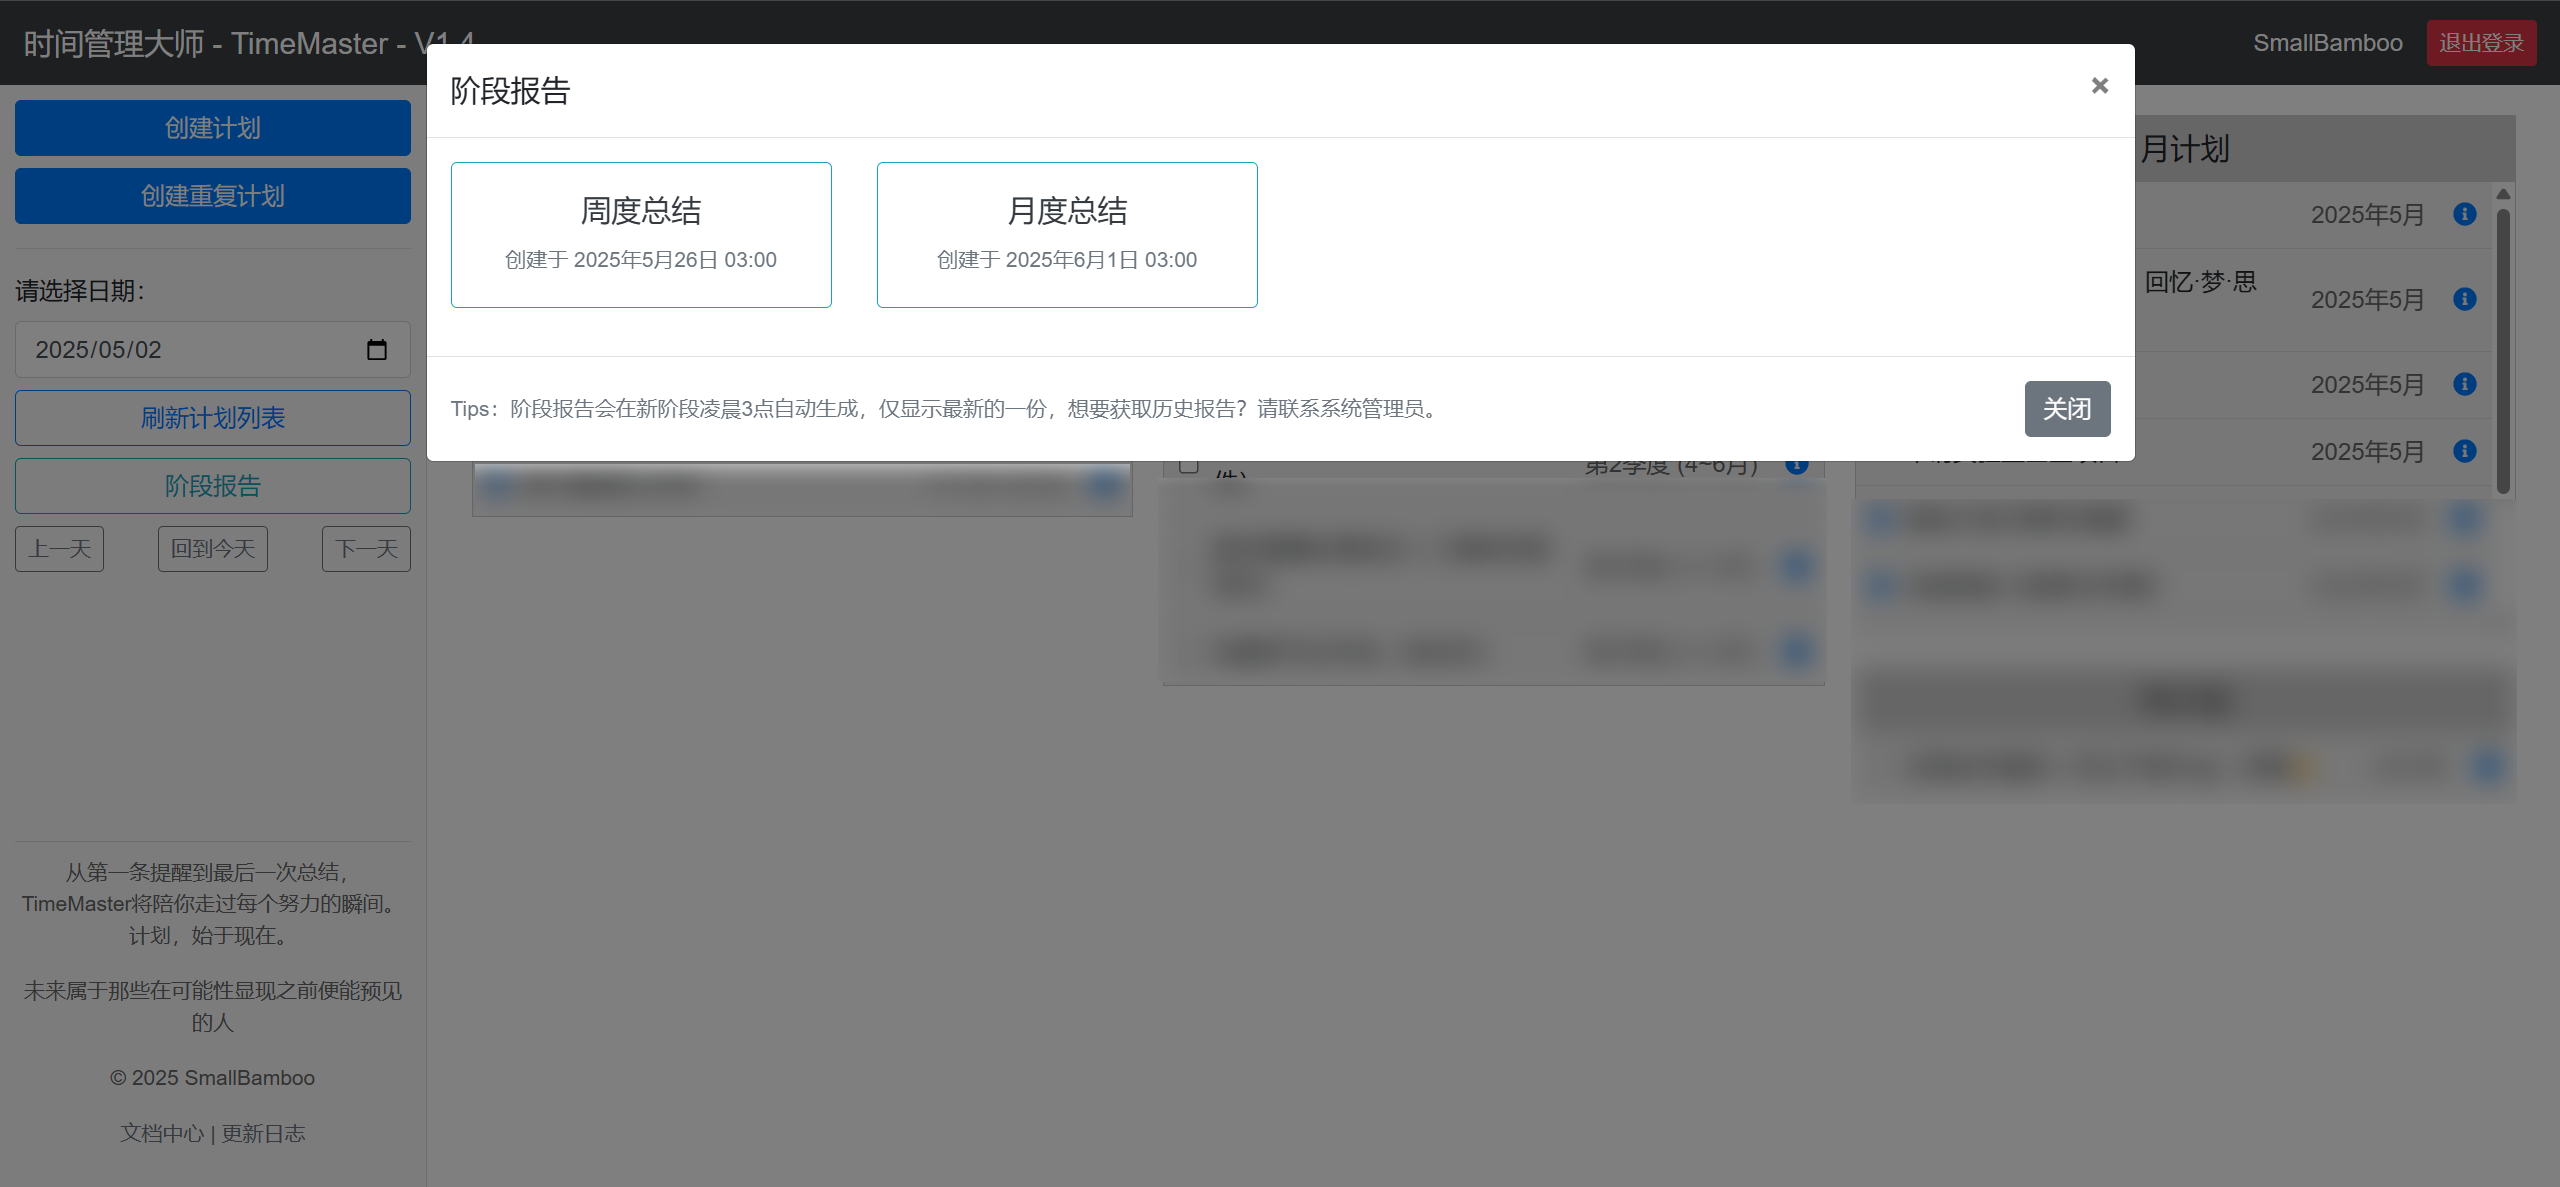Open the 月度总结 monthly summary card
2560x1187 pixels.
(x=1066, y=234)
